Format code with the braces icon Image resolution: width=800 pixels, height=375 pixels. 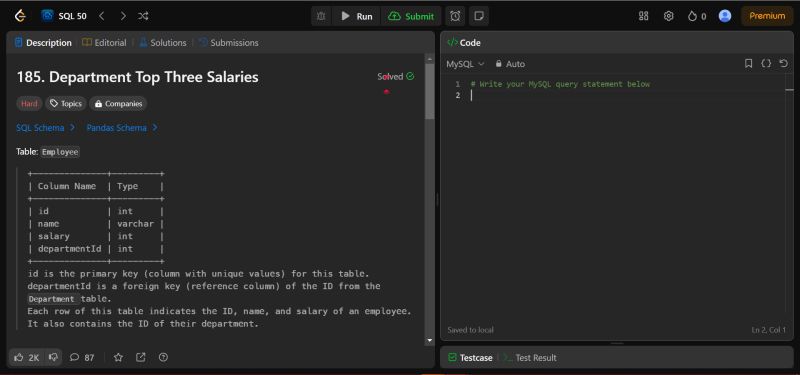click(x=766, y=64)
